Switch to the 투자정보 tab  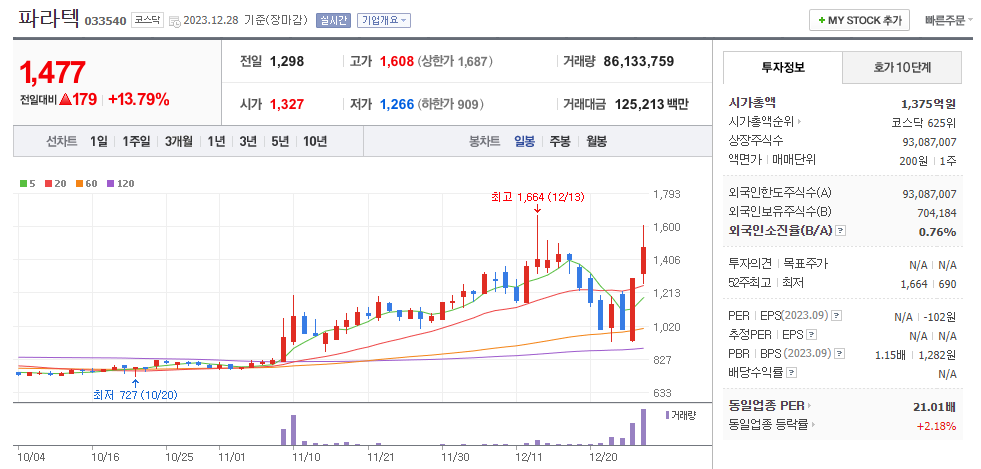click(783, 68)
